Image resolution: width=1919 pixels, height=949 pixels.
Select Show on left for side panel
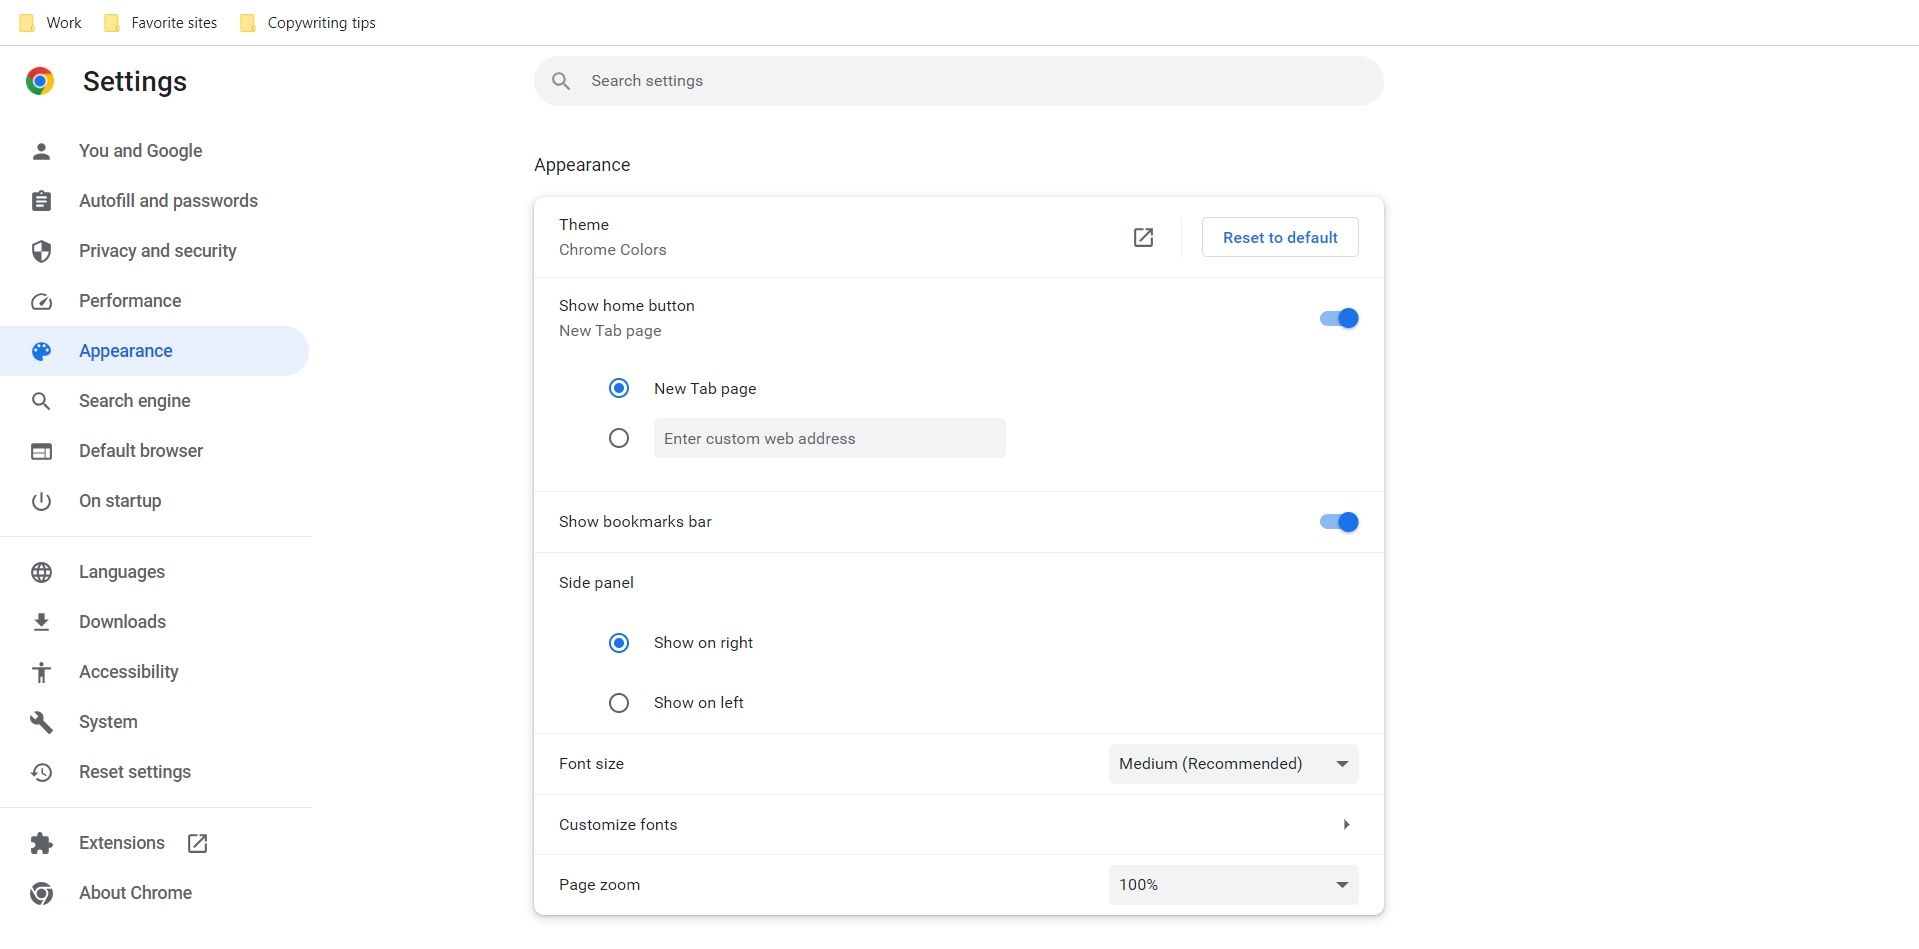(x=618, y=702)
